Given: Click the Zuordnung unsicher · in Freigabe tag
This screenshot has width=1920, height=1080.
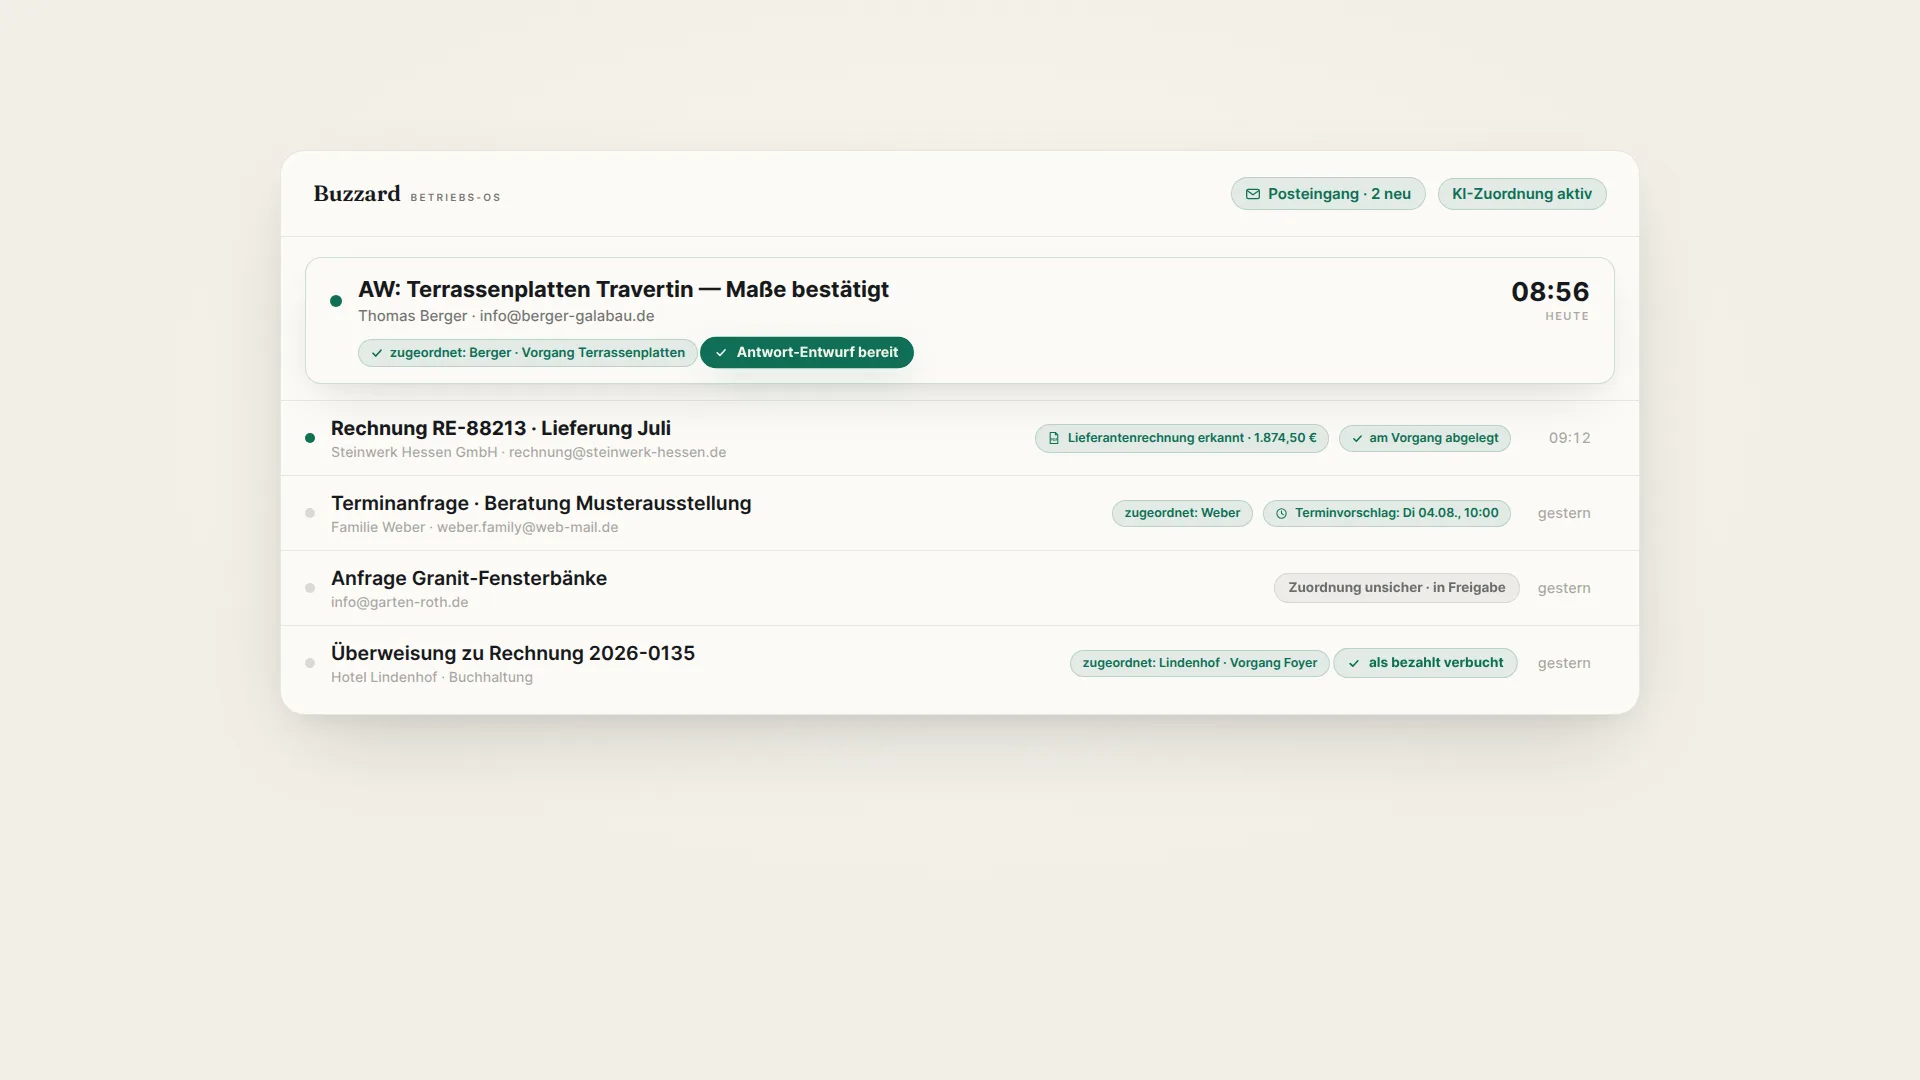Looking at the screenshot, I should pos(1397,588).
